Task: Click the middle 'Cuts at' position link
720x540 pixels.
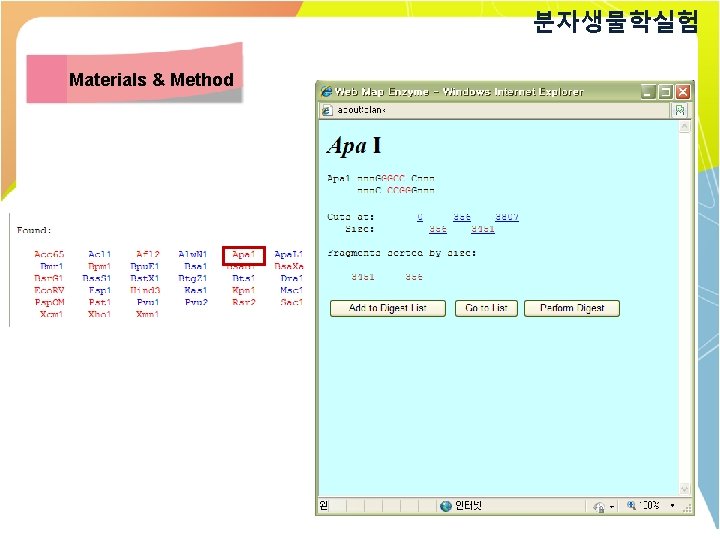Action: [461, 217]
